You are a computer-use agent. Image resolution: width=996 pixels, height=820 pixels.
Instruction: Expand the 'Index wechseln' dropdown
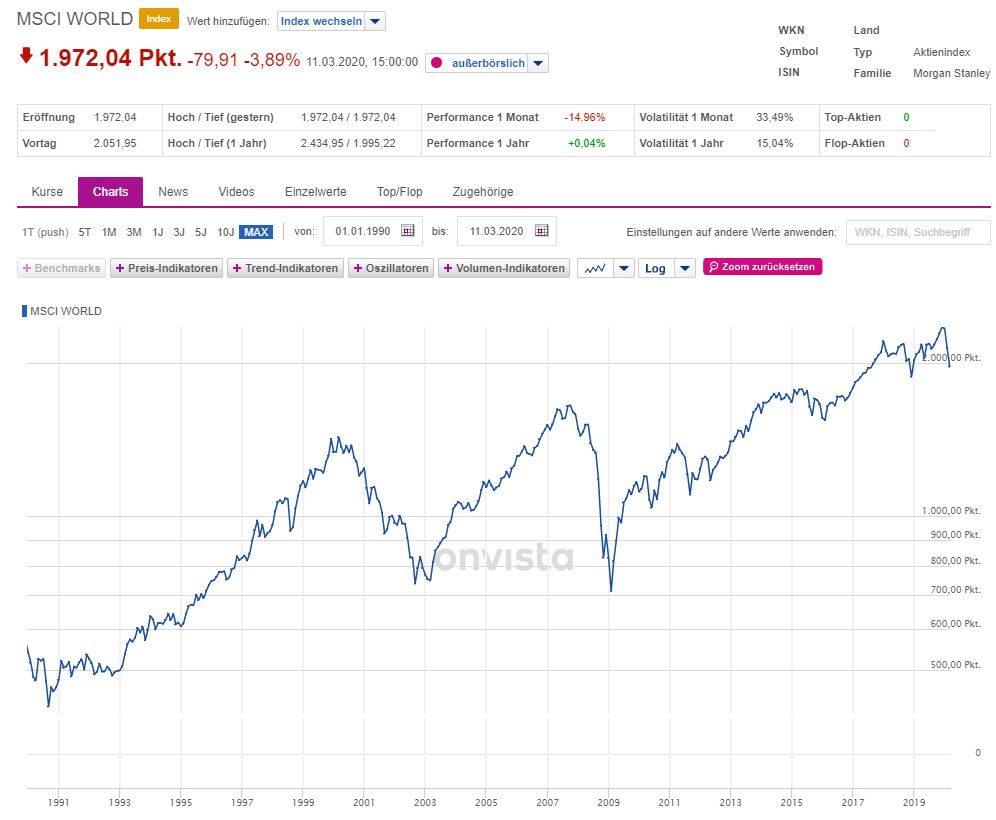pos(374,21)
